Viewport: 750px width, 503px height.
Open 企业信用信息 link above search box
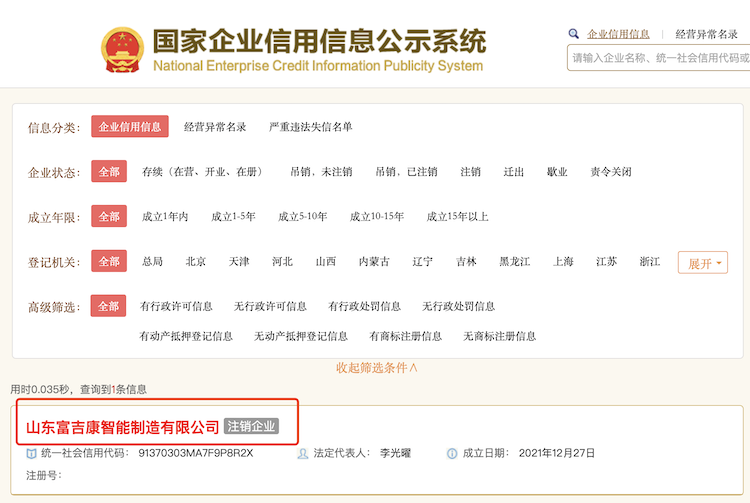618,34
